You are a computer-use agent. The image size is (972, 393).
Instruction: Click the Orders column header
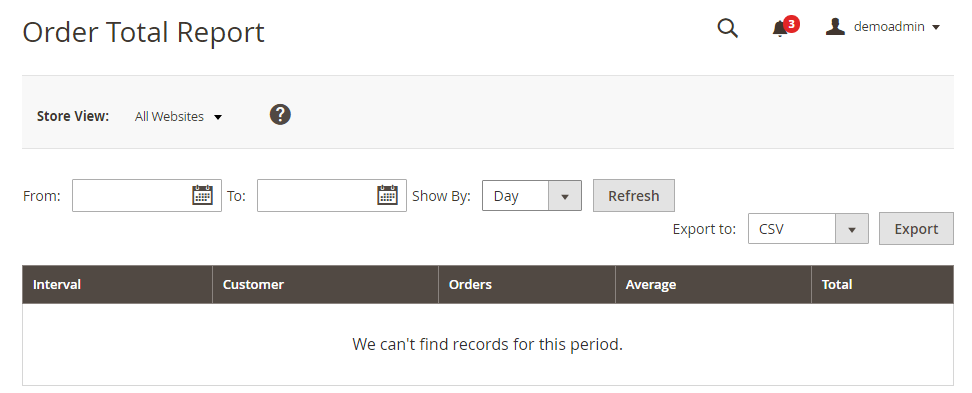527,285
